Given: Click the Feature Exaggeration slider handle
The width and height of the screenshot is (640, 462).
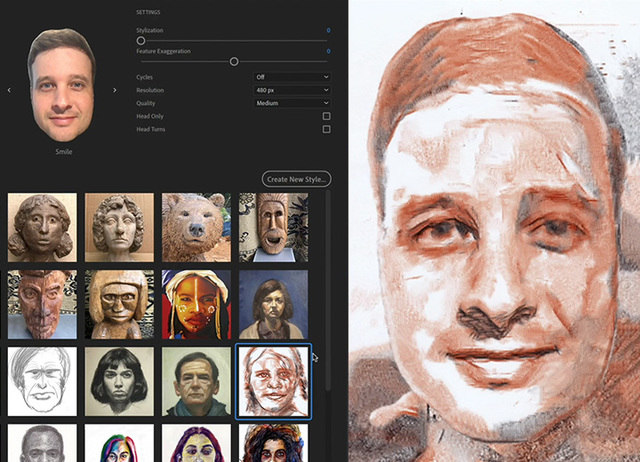Looking at the screenshot, I should click(x=234, y=61).
